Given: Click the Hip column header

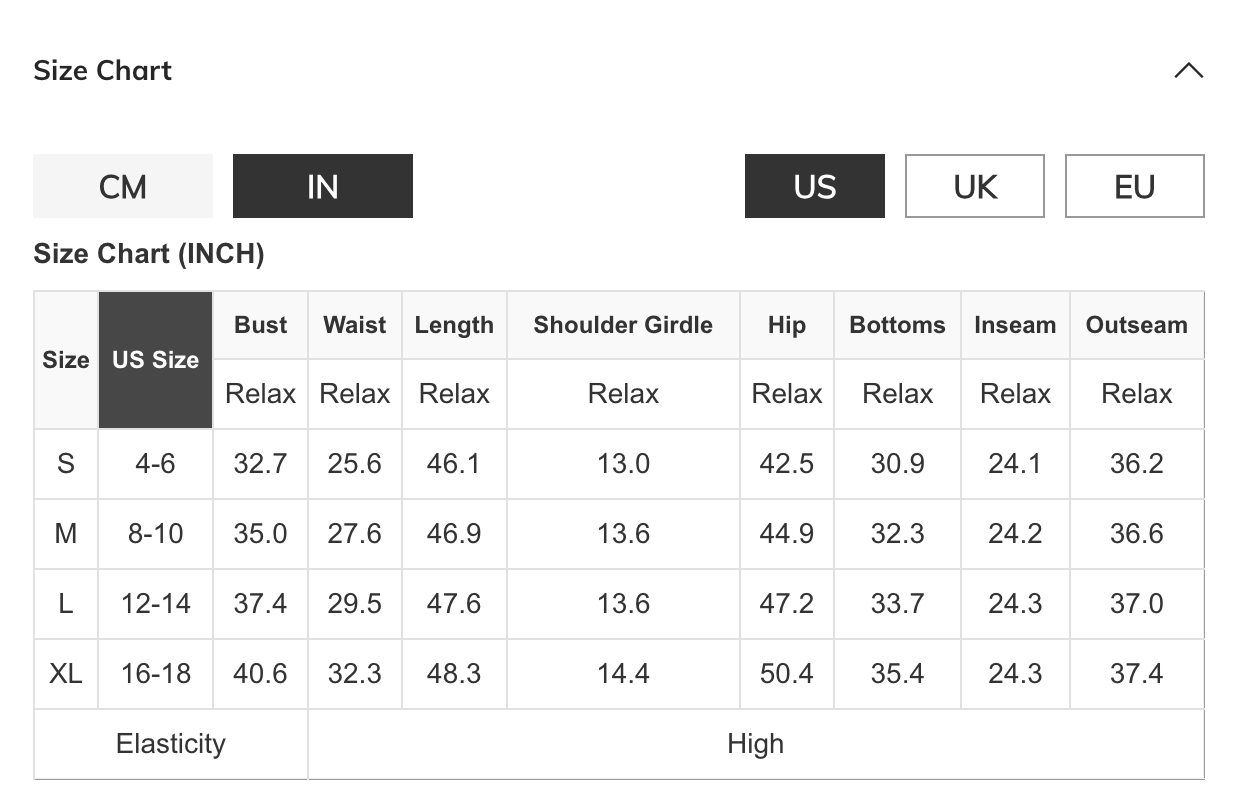Looking at the screenshot, I should 786,325.
